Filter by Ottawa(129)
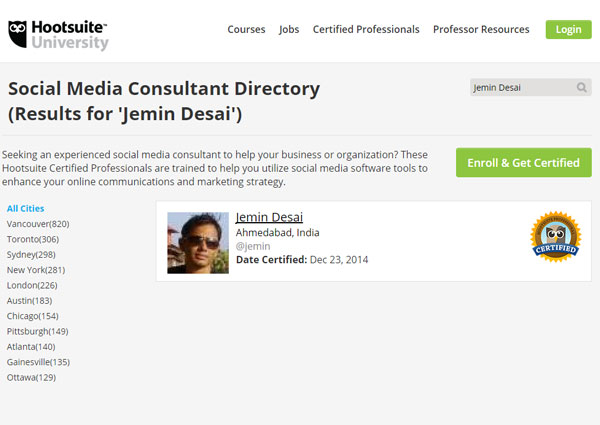Viewport: 600px width, 425px height. pyautogui.click(x=31, y=377)
